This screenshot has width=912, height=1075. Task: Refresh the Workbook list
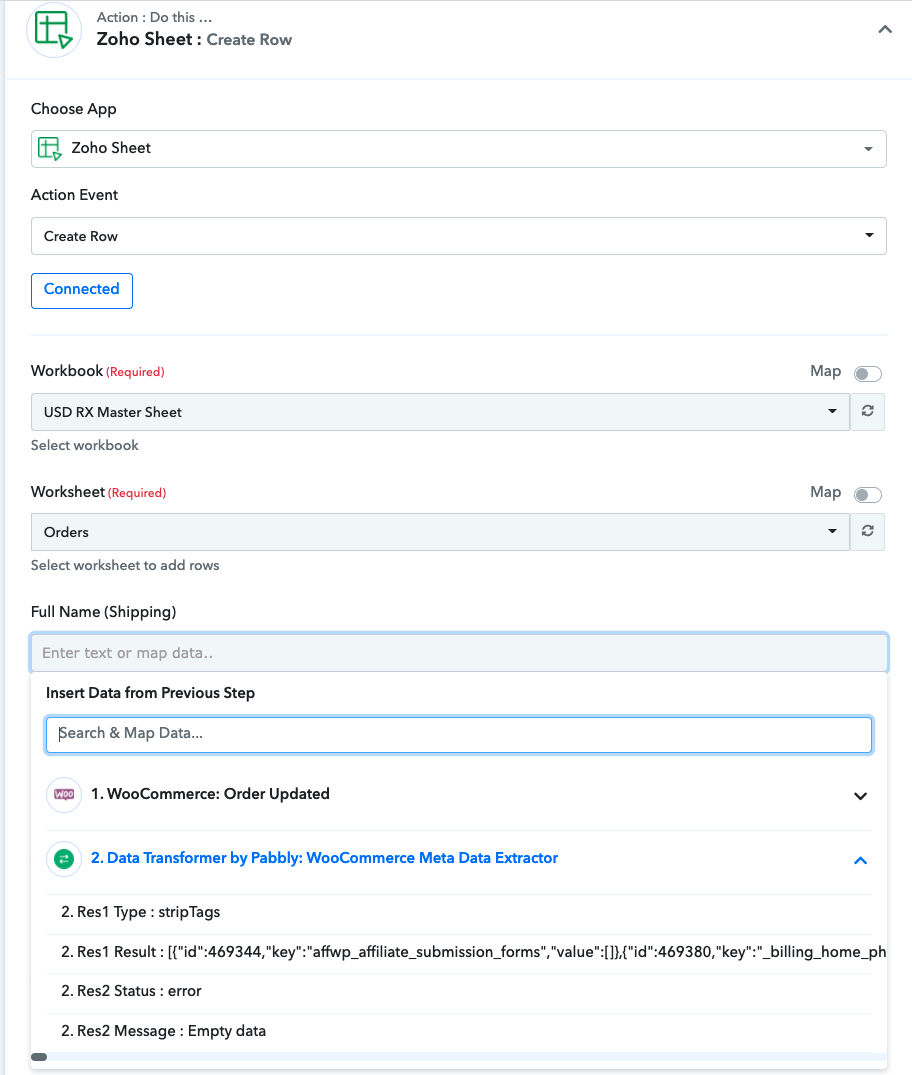pos(867,411)
